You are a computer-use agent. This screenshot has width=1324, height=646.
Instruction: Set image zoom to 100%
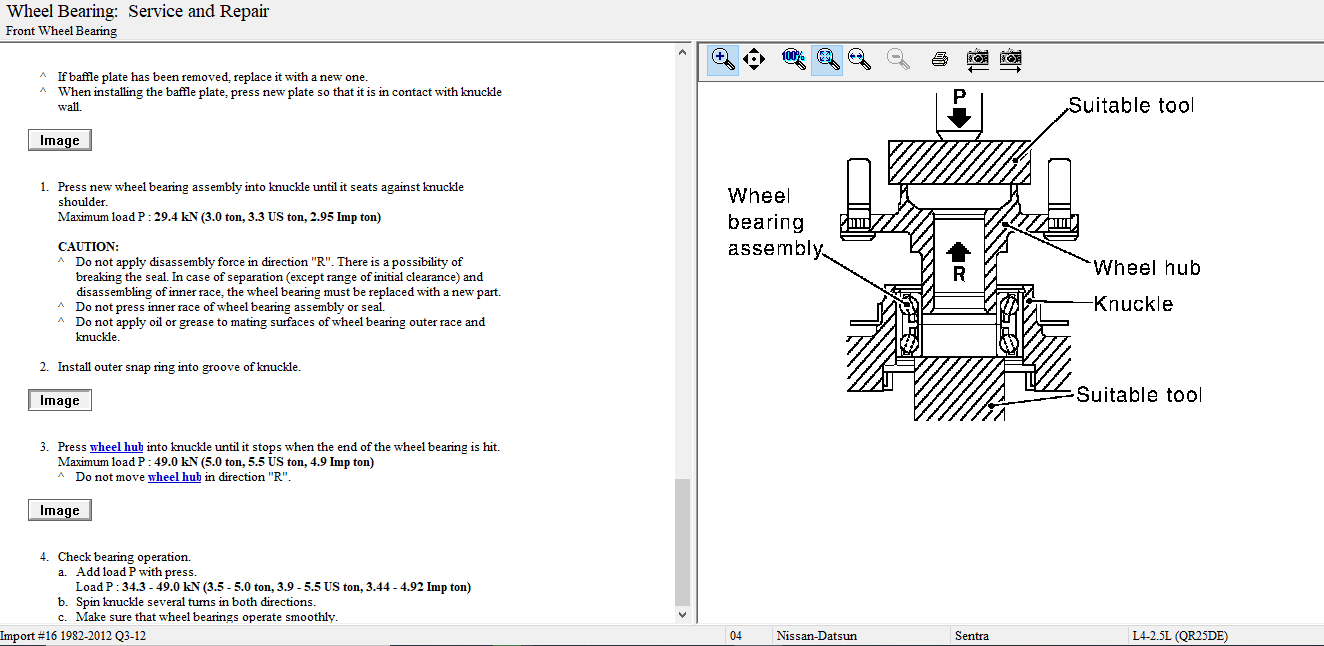pyautogui.click(x=793, y=59)
